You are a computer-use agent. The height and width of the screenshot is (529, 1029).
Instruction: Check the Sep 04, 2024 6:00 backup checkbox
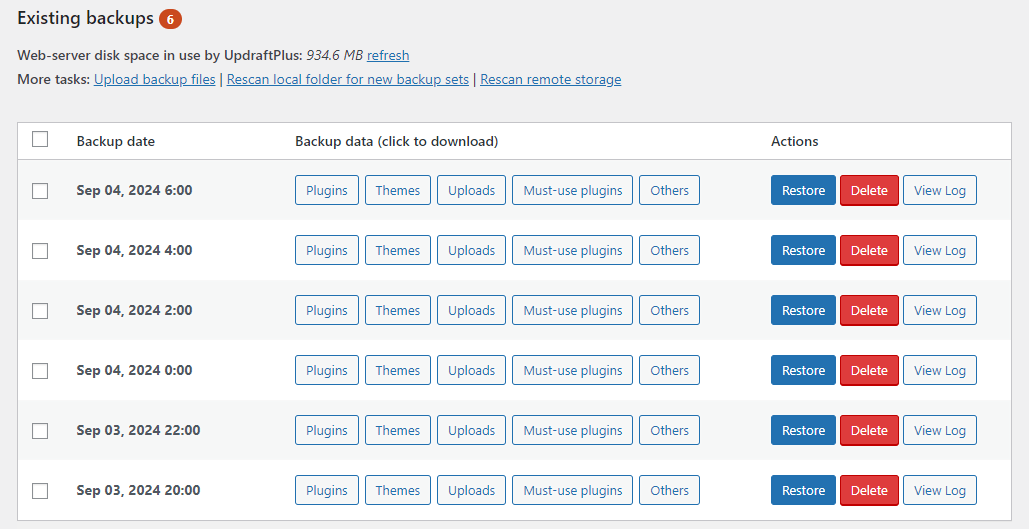pos(40,190)
